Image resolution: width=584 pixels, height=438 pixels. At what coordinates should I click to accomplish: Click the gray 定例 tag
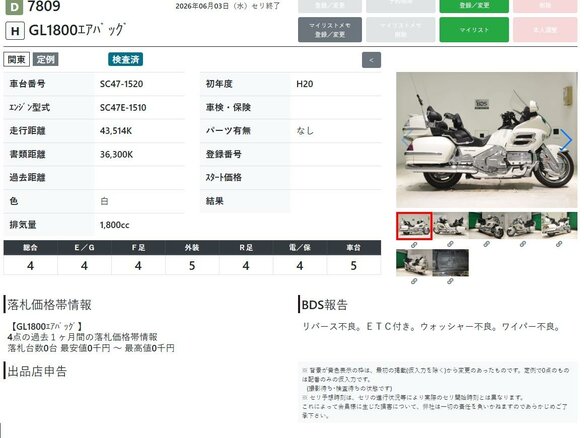tap(45, 60)
